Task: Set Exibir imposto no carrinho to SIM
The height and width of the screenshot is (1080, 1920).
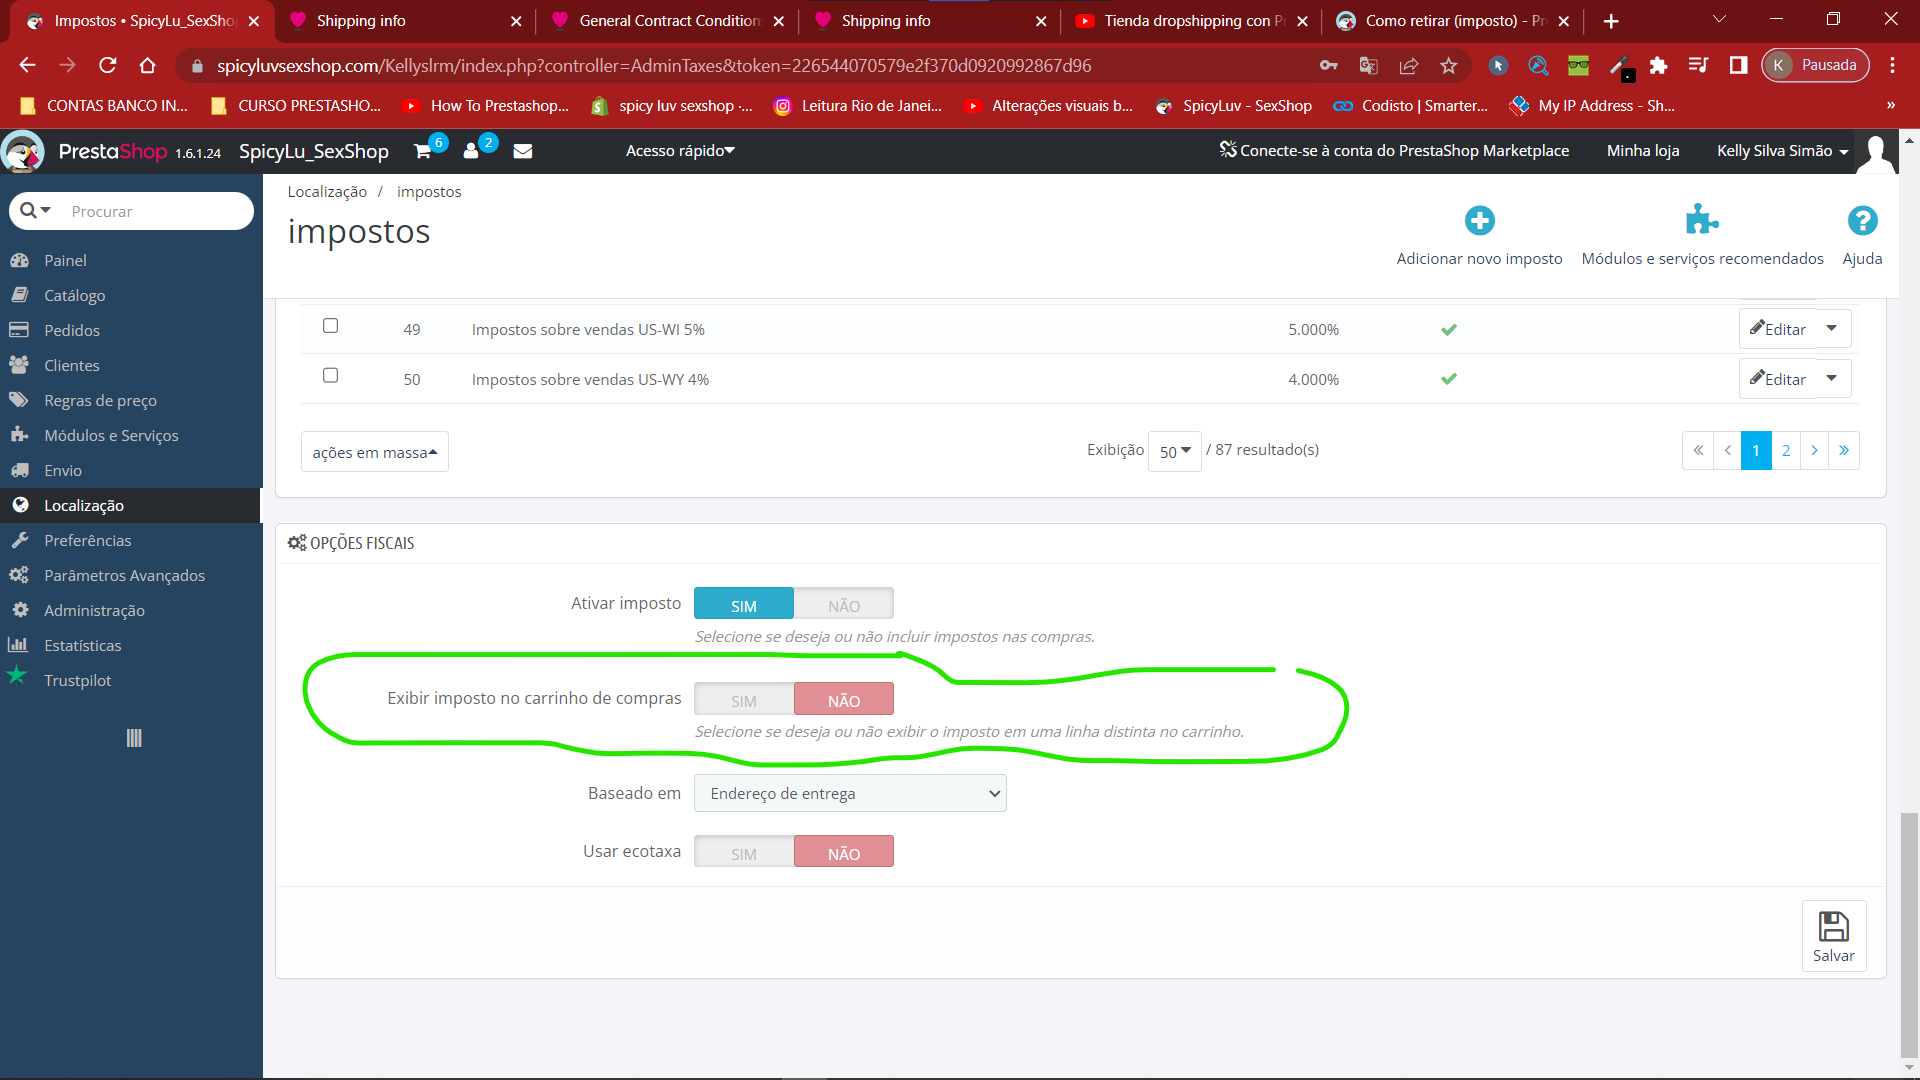Action: [x=743, y=699]
